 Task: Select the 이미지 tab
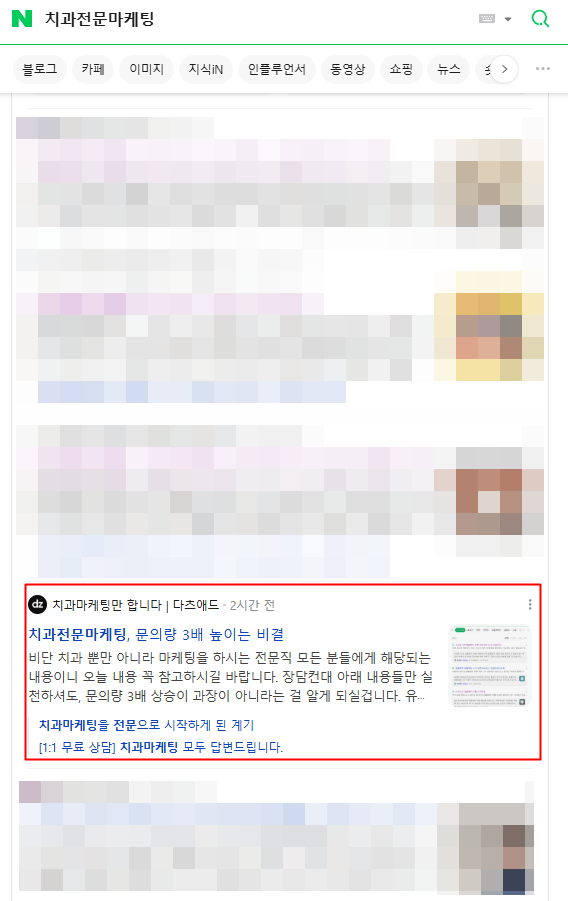click(146, 70)
